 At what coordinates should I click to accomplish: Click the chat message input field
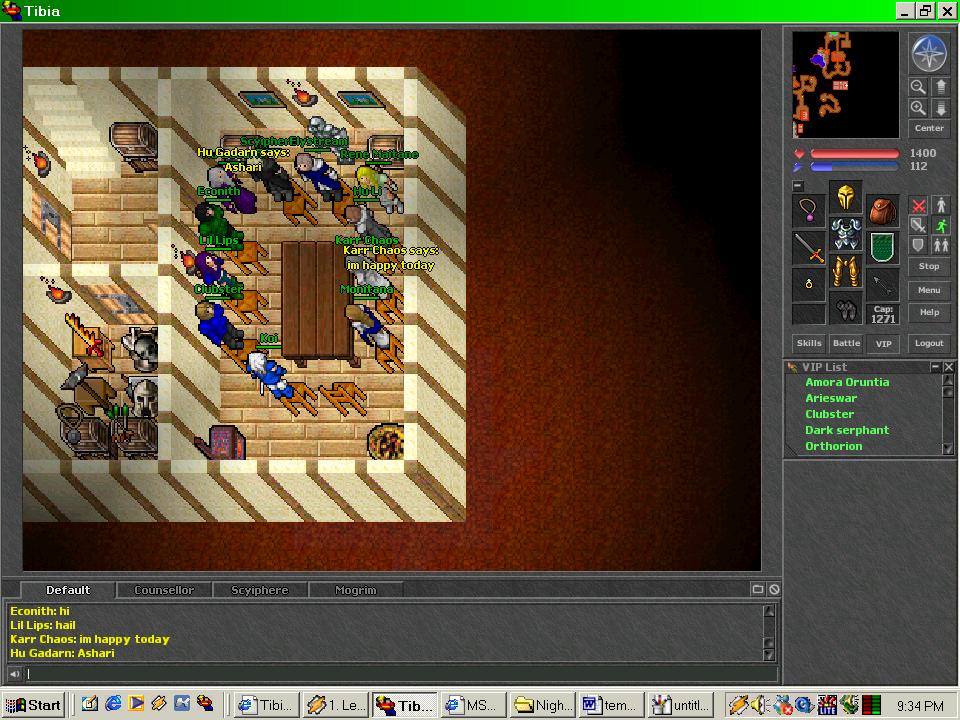pos(401,674)
